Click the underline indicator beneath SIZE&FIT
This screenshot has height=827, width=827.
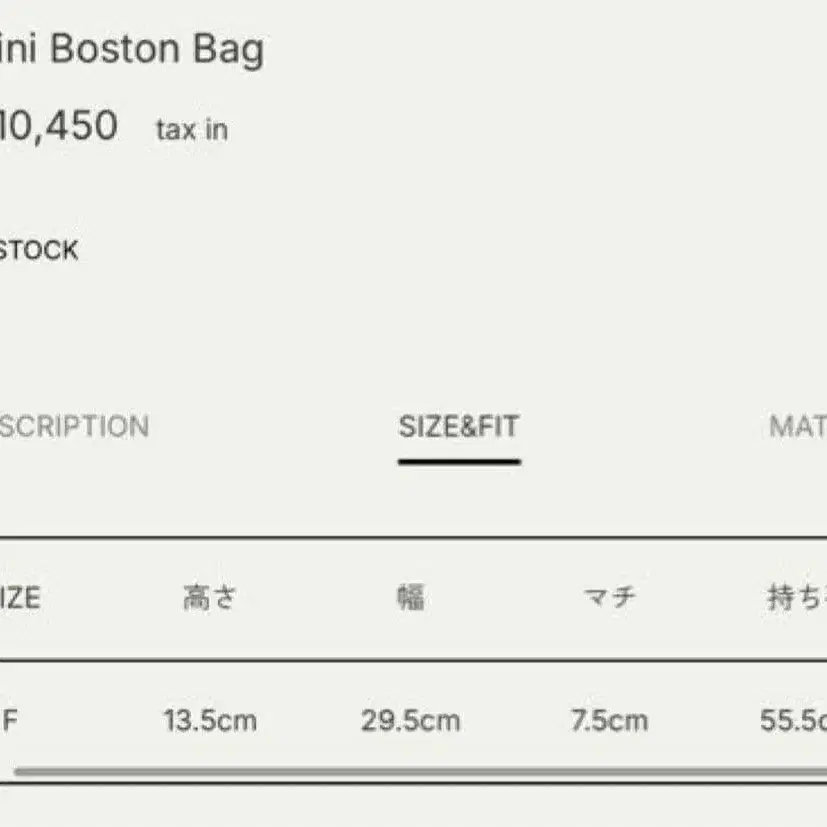(459, 462)
